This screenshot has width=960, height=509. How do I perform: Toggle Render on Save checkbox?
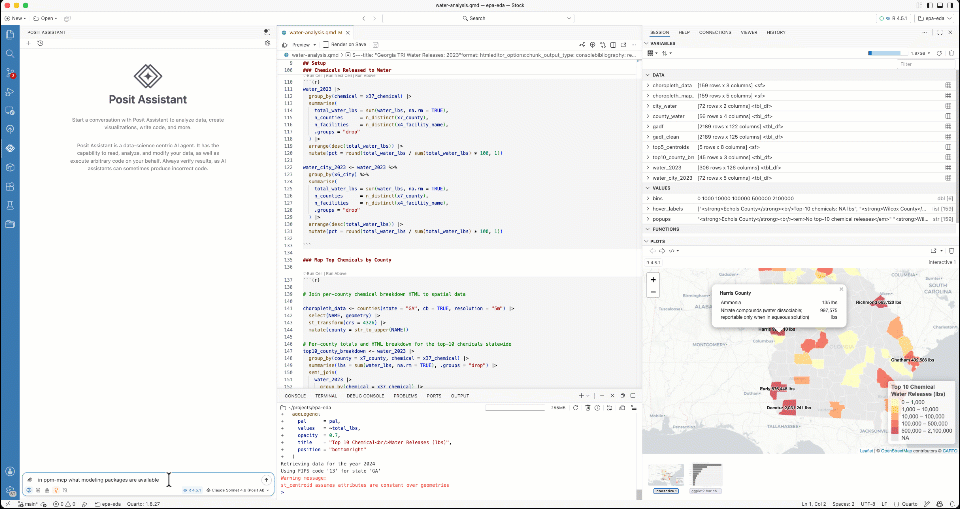[326, 45]
